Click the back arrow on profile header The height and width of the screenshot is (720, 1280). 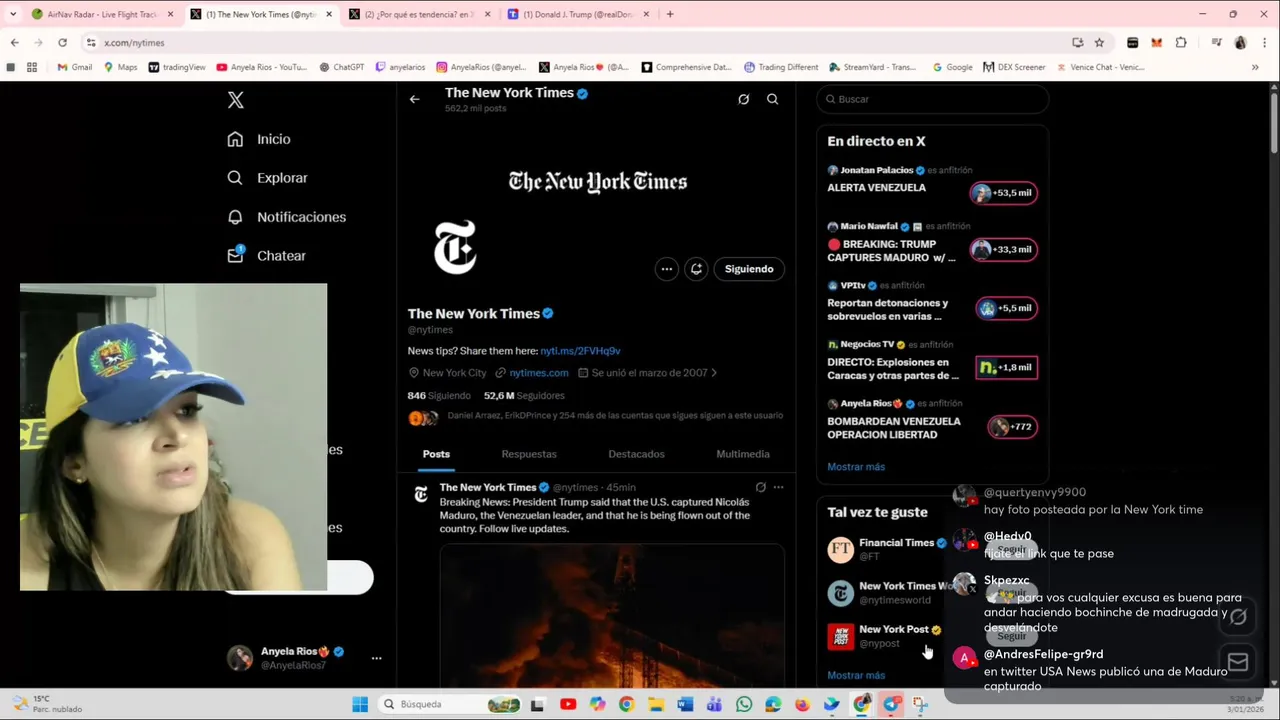click(x=414, y=99)
